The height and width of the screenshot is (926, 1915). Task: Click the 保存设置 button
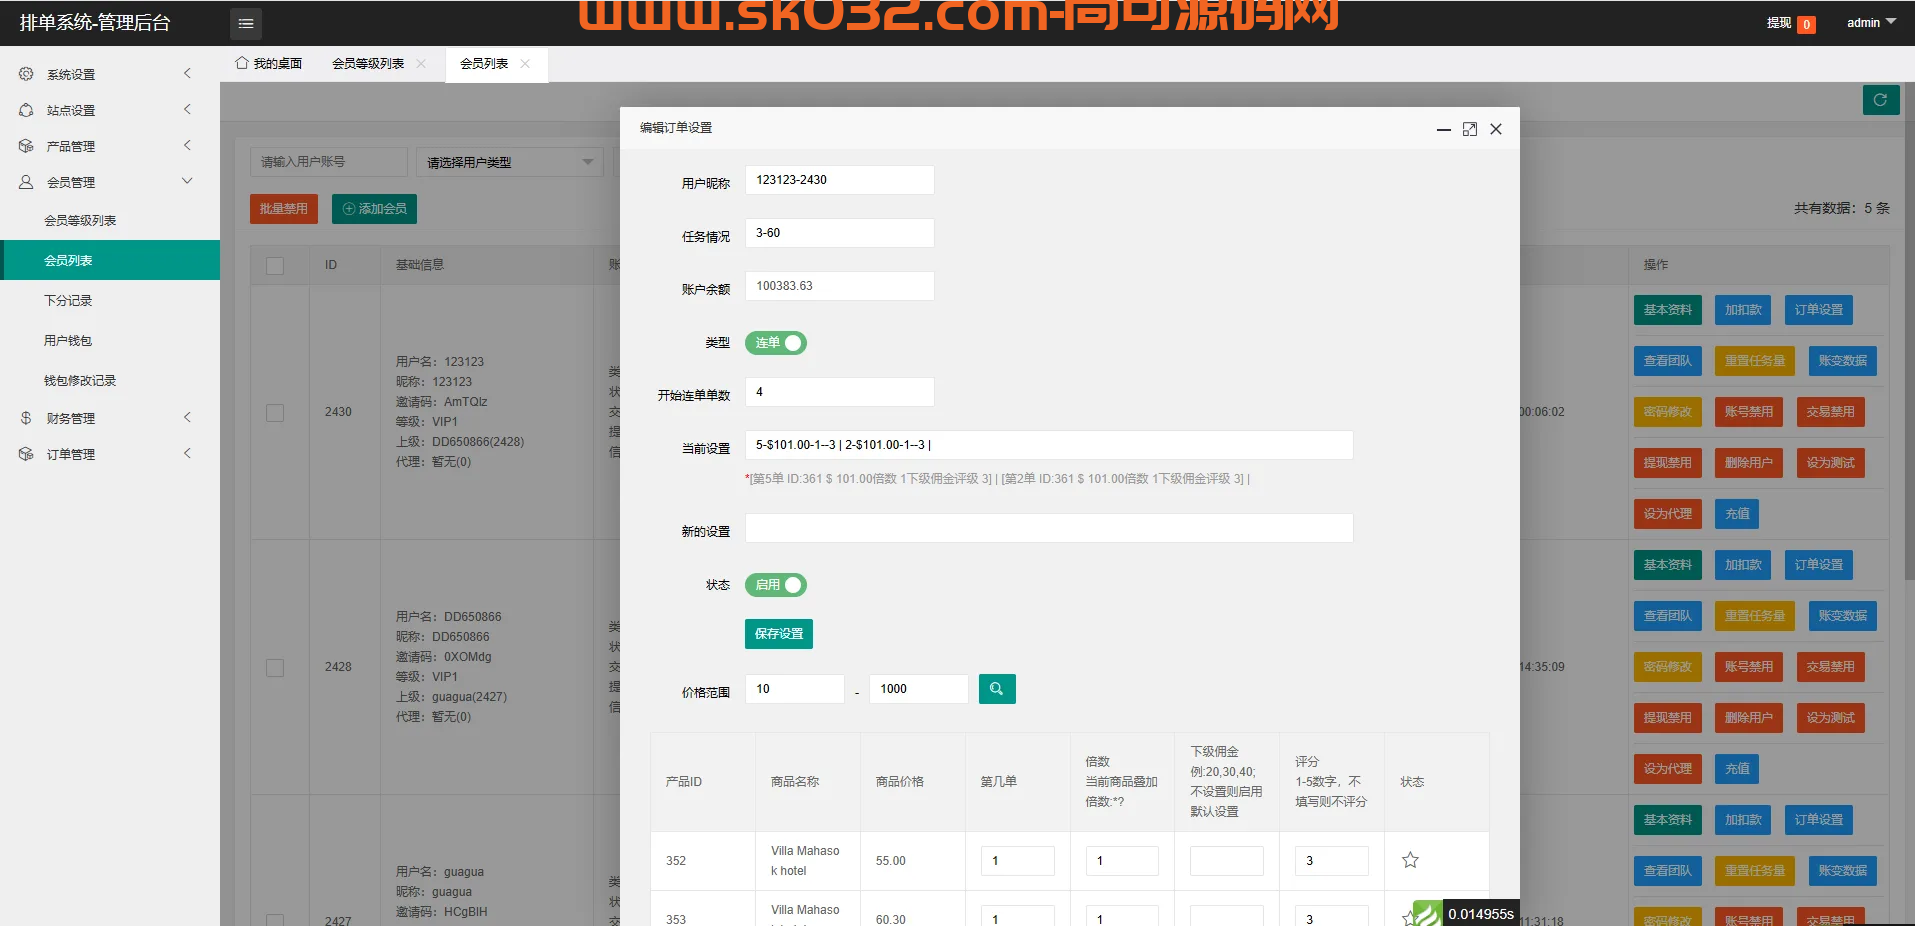click(778, 633)
